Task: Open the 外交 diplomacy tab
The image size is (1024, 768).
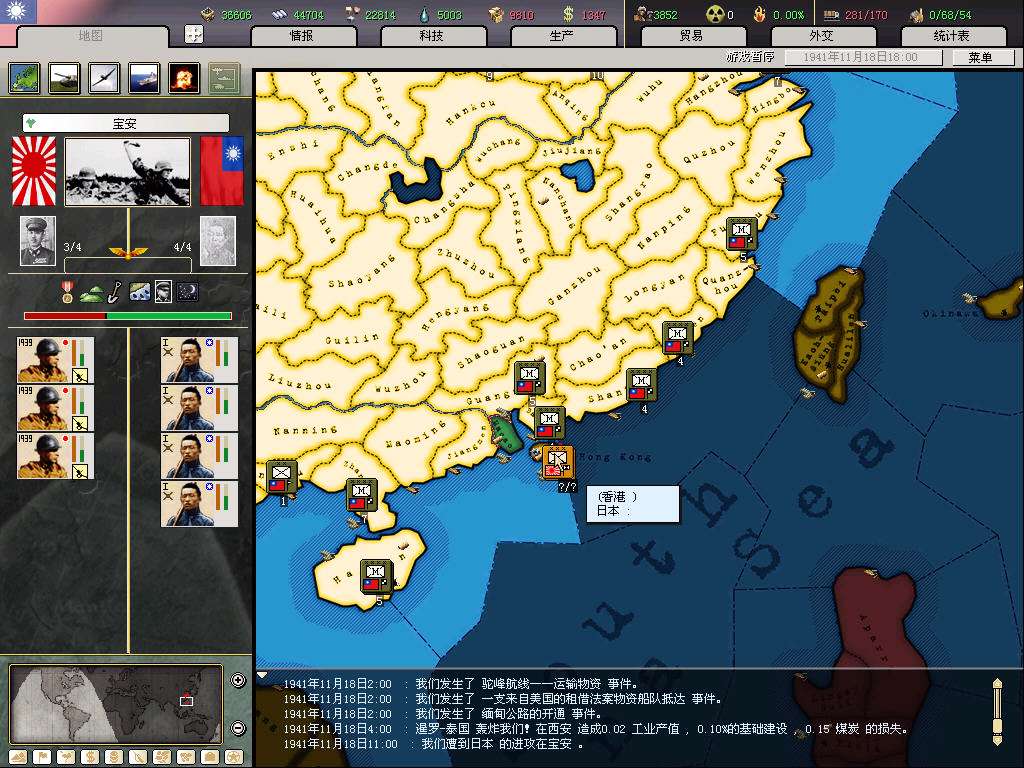Action: [x=822, y=36]
